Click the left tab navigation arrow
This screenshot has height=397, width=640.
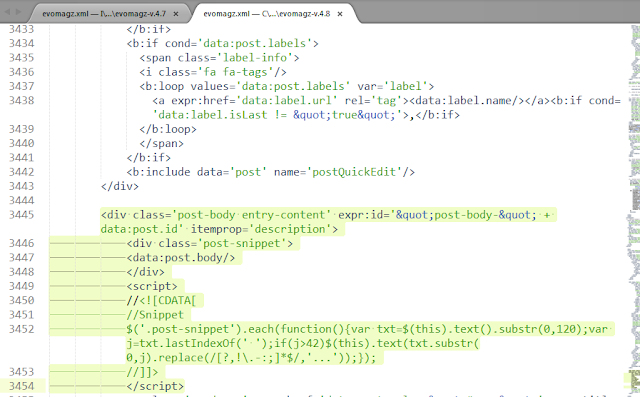tap(7, 12)
